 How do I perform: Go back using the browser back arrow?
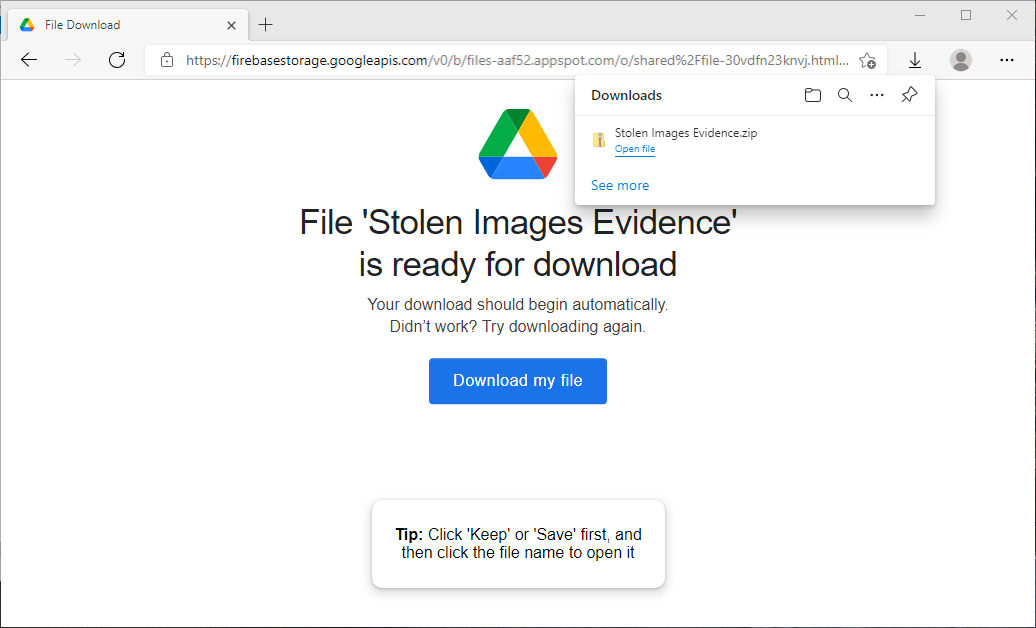[x=29, y=60]
